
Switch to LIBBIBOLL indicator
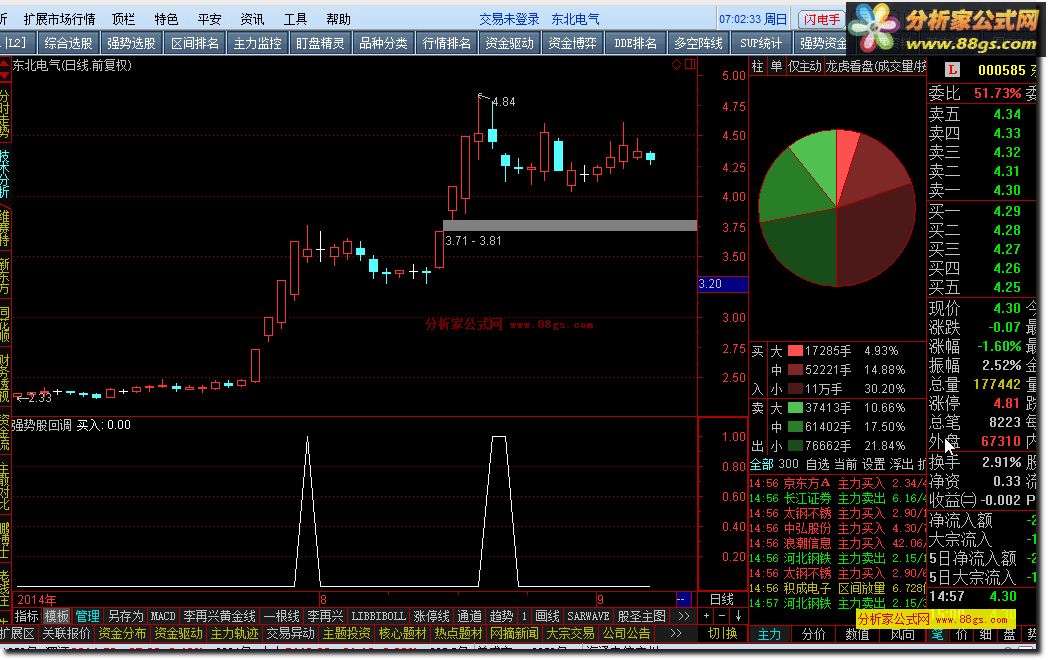378,616
